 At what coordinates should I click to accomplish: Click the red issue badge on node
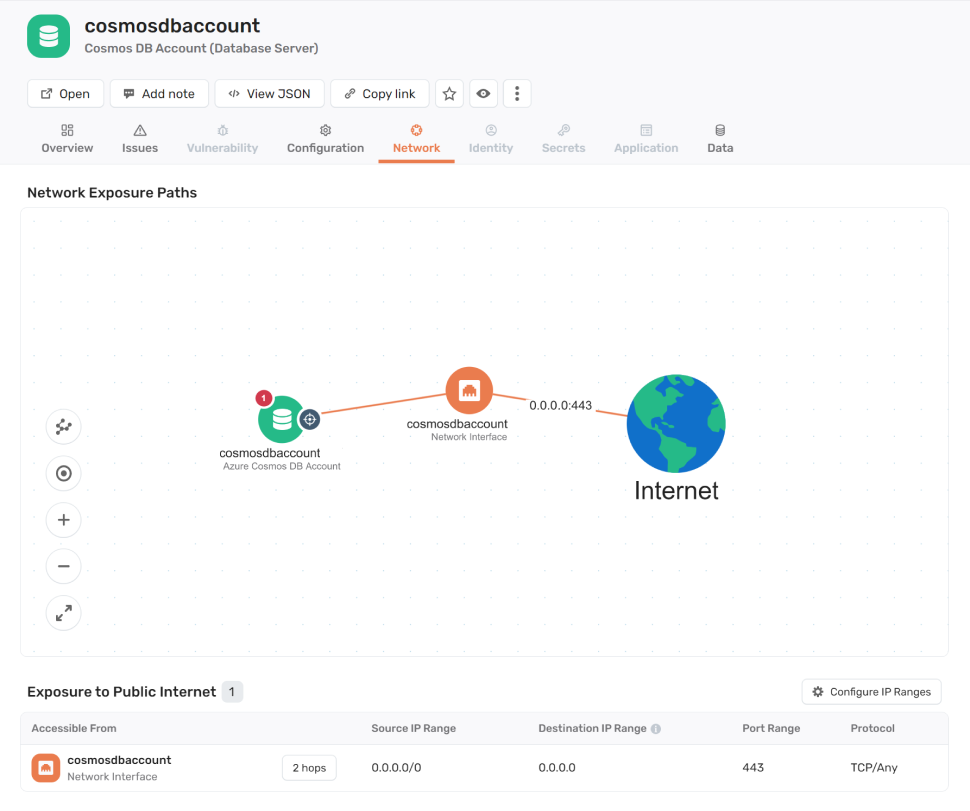click(264, 398)
